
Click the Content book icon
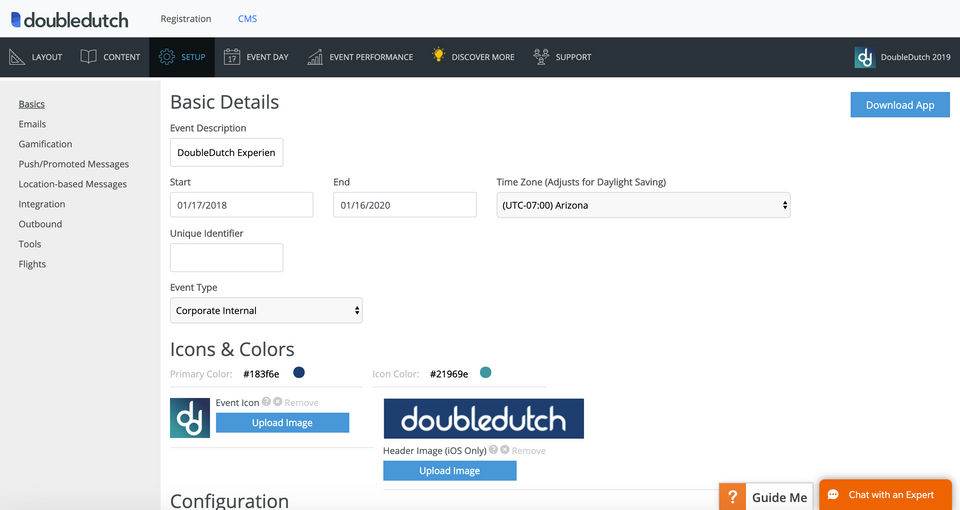pos(88,57)
